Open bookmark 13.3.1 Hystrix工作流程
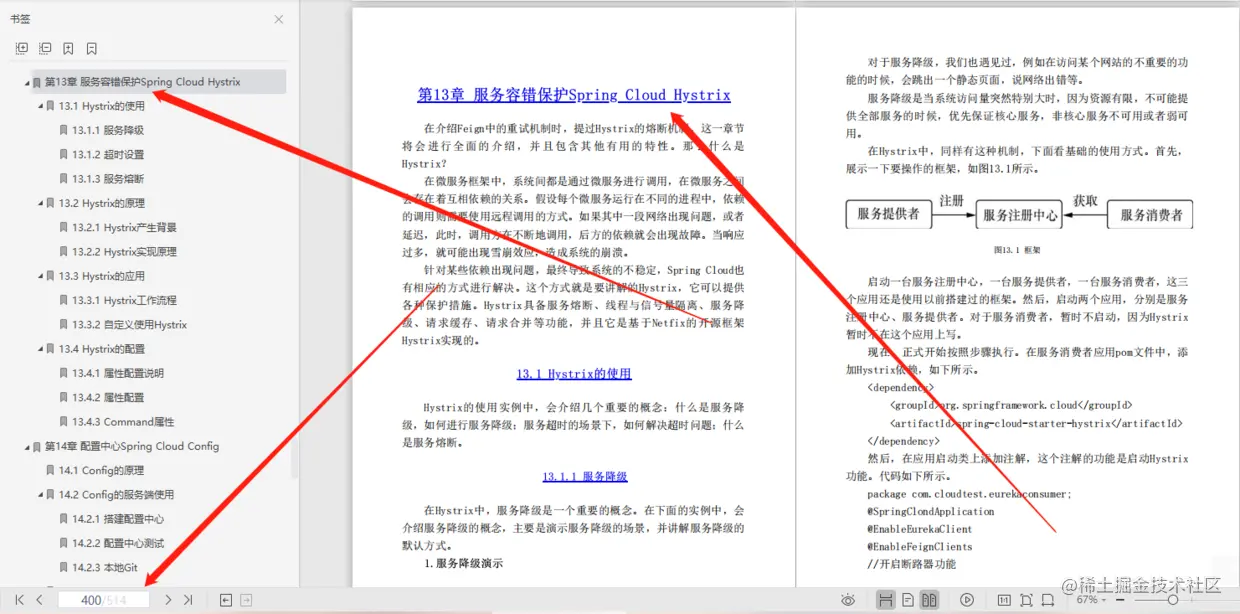Viewport: 1240px width, 614px height. (125, 300)
